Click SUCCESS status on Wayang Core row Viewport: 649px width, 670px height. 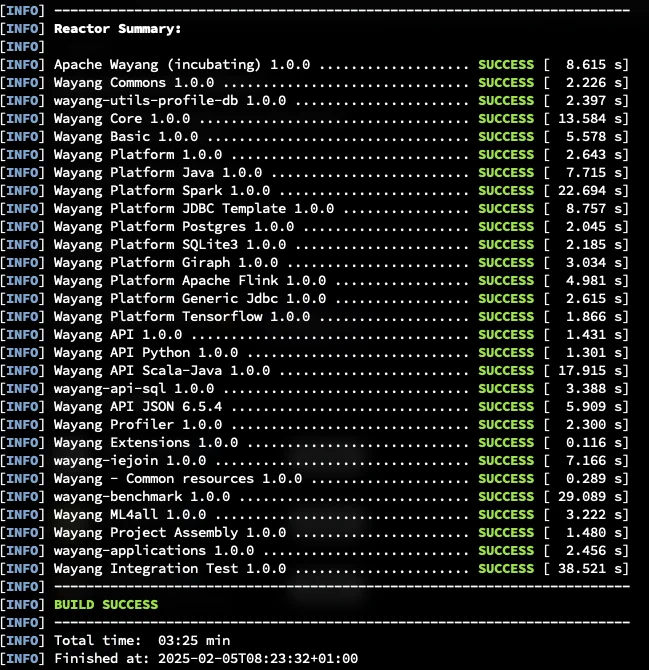pyautogui.click(x=506, y=119)
